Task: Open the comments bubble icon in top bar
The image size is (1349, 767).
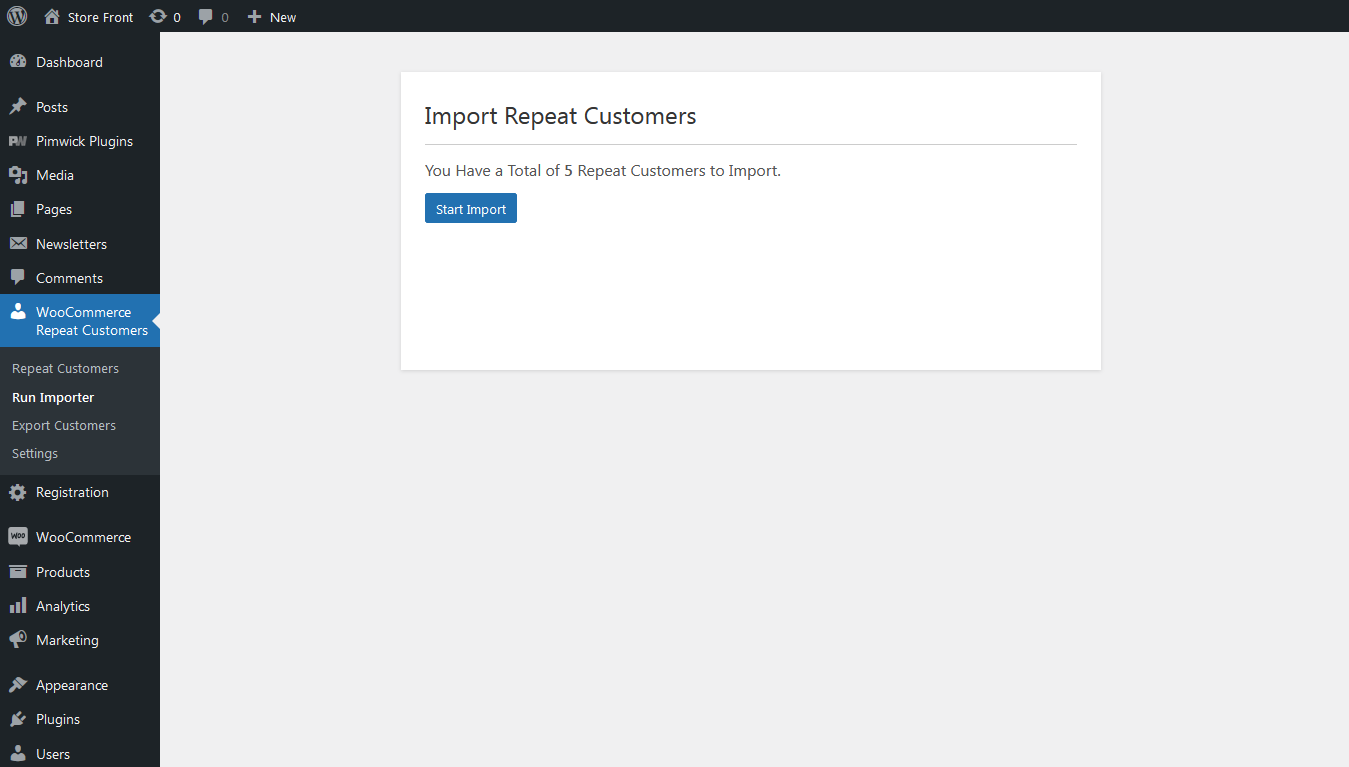Action: click(205, 16)
